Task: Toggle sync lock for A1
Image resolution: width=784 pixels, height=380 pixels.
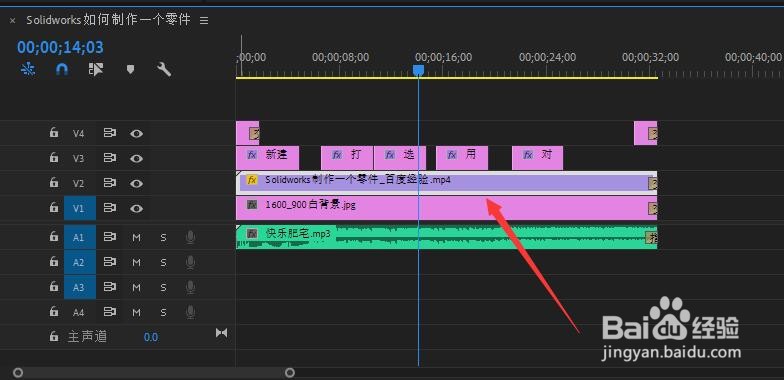Action: pyautogui.click(x=110, y=237)
